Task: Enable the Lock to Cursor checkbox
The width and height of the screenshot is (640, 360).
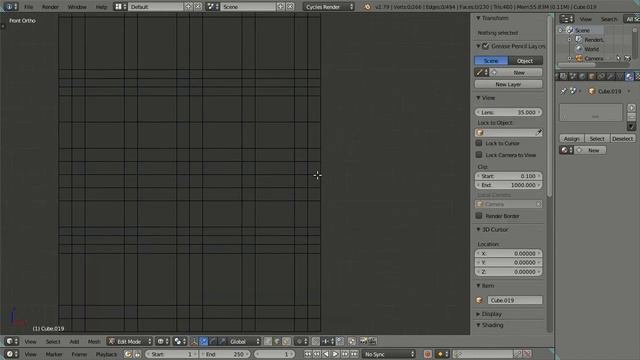Action: pyautogui.click(x=479, y=143)
